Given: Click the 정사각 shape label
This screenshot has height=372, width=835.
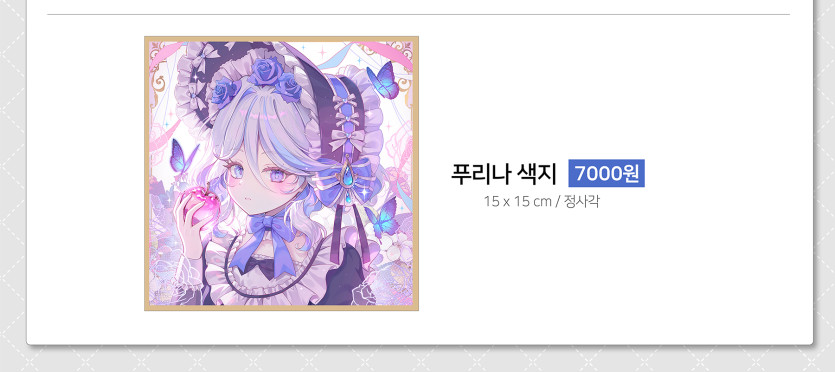Looking at the screenshot, I should (582, 202).
